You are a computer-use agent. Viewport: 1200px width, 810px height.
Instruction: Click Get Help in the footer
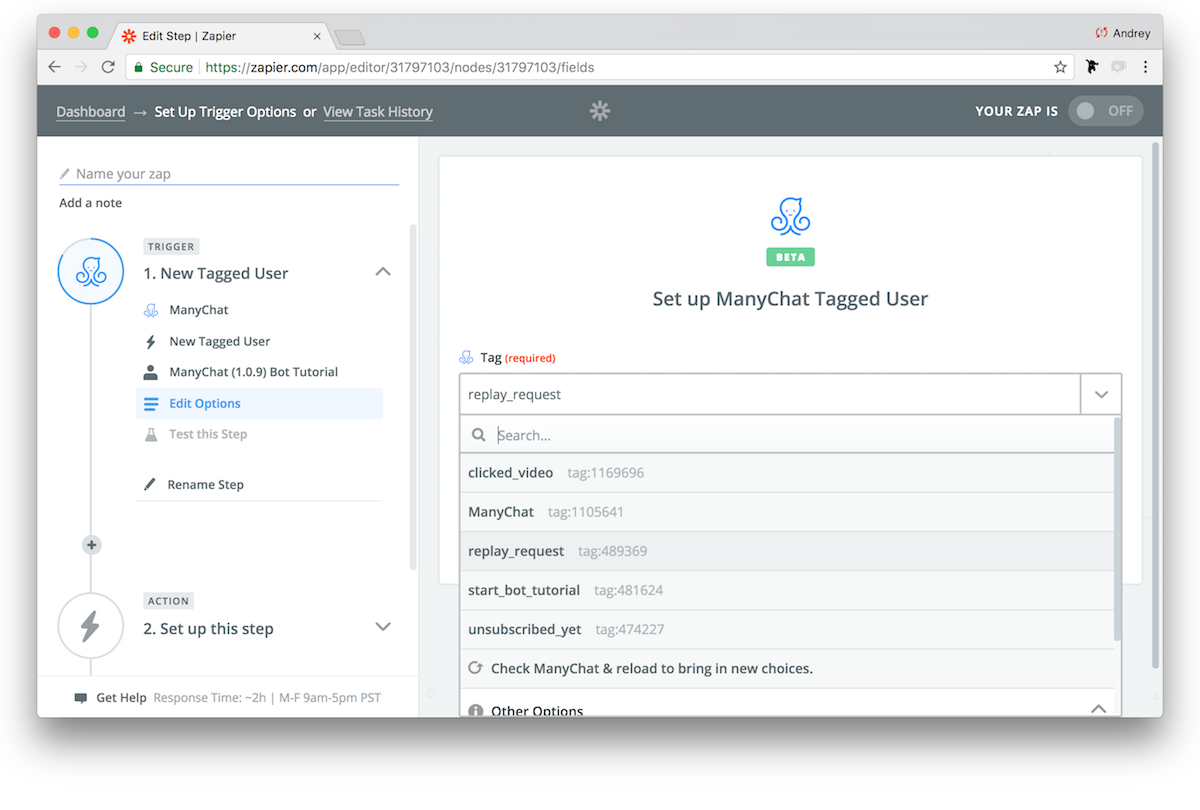121,698
